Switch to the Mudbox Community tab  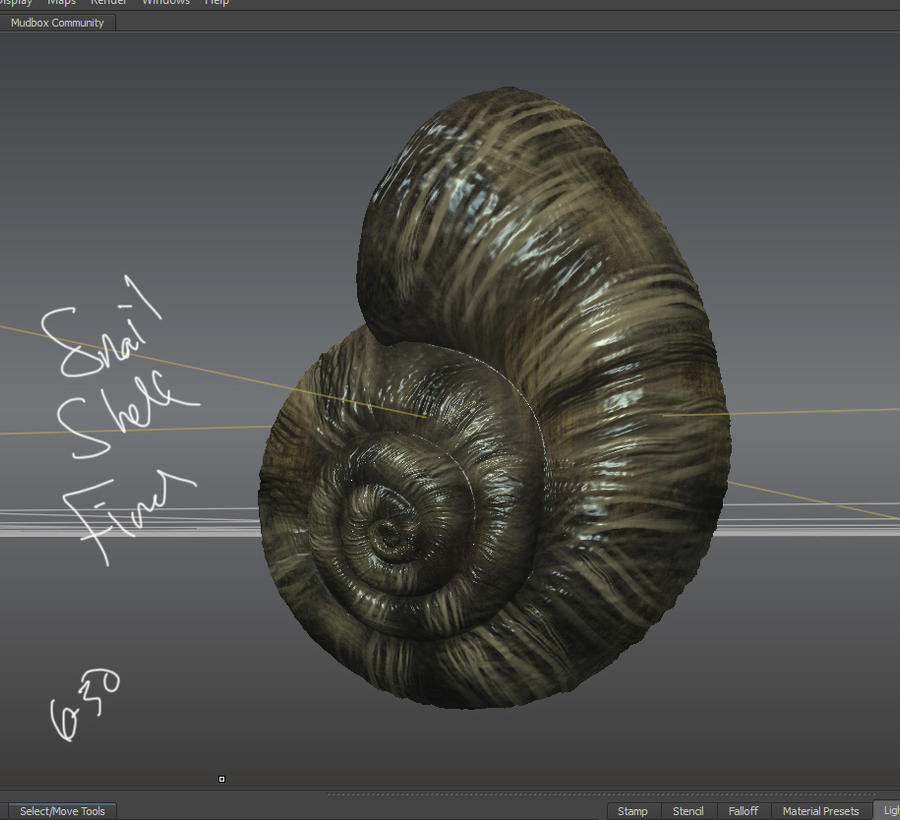point(57,22)
